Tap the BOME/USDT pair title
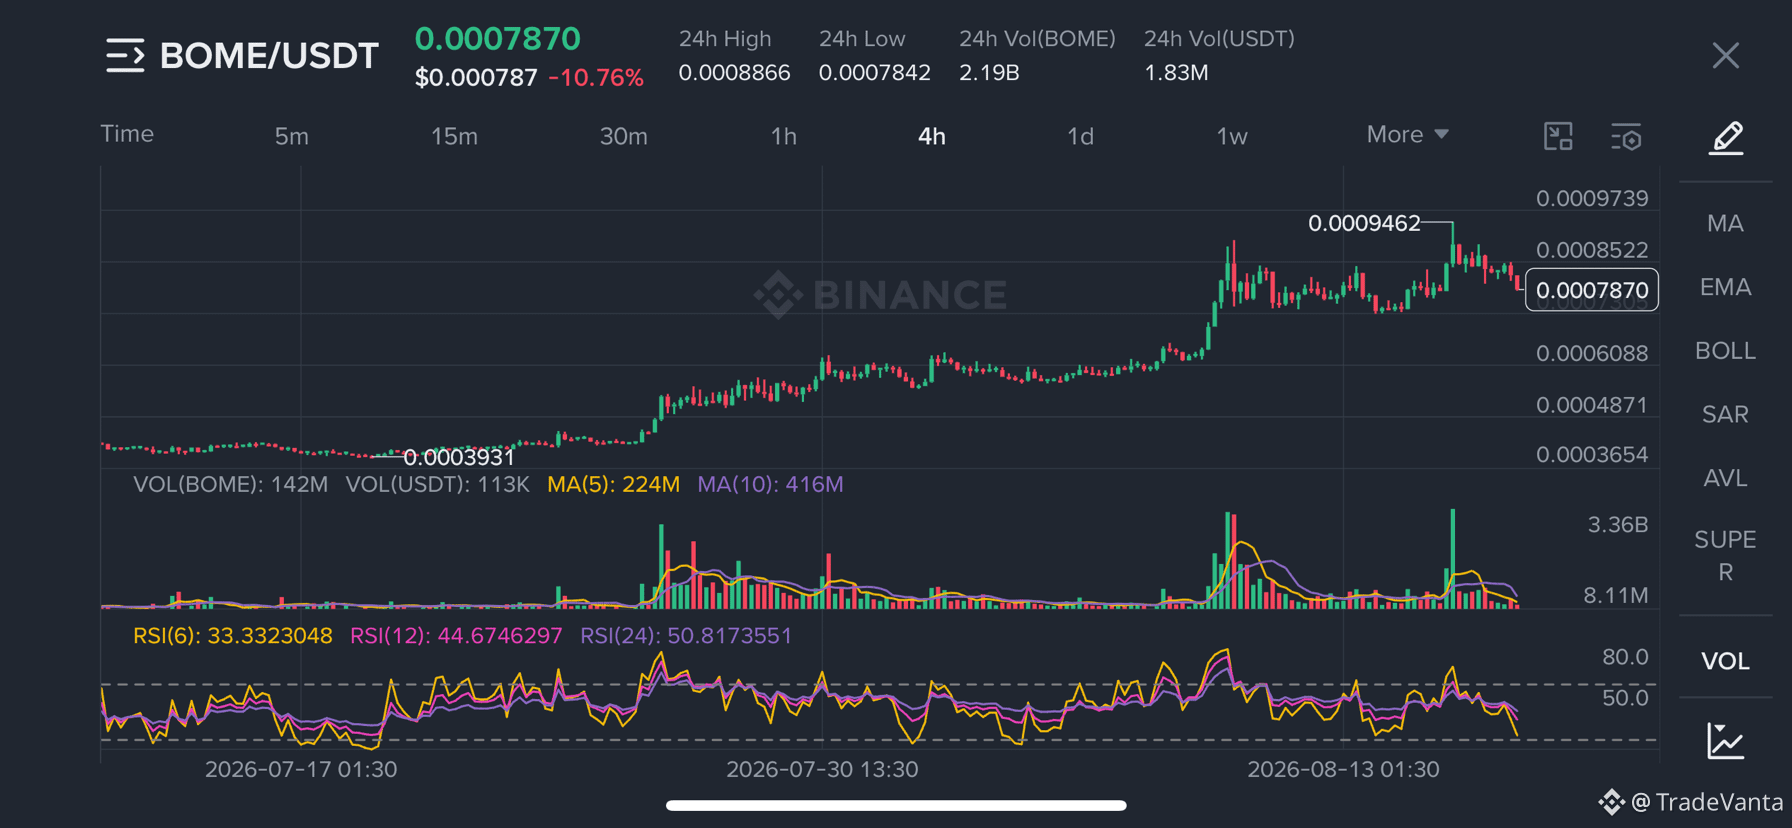This screenshot has height=828, width=1792. click(269, 56)
